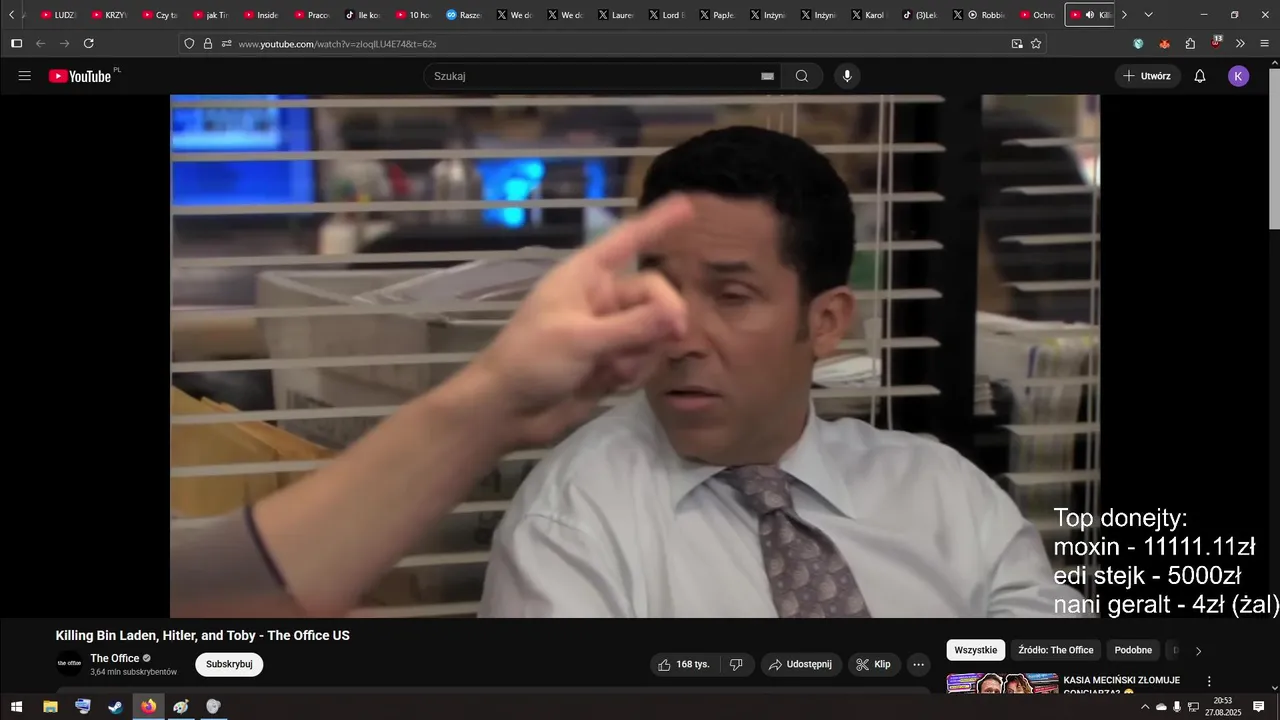Select the Źródło: The Office chip
The image size is (1280, 720).
tap(1056, 650)
